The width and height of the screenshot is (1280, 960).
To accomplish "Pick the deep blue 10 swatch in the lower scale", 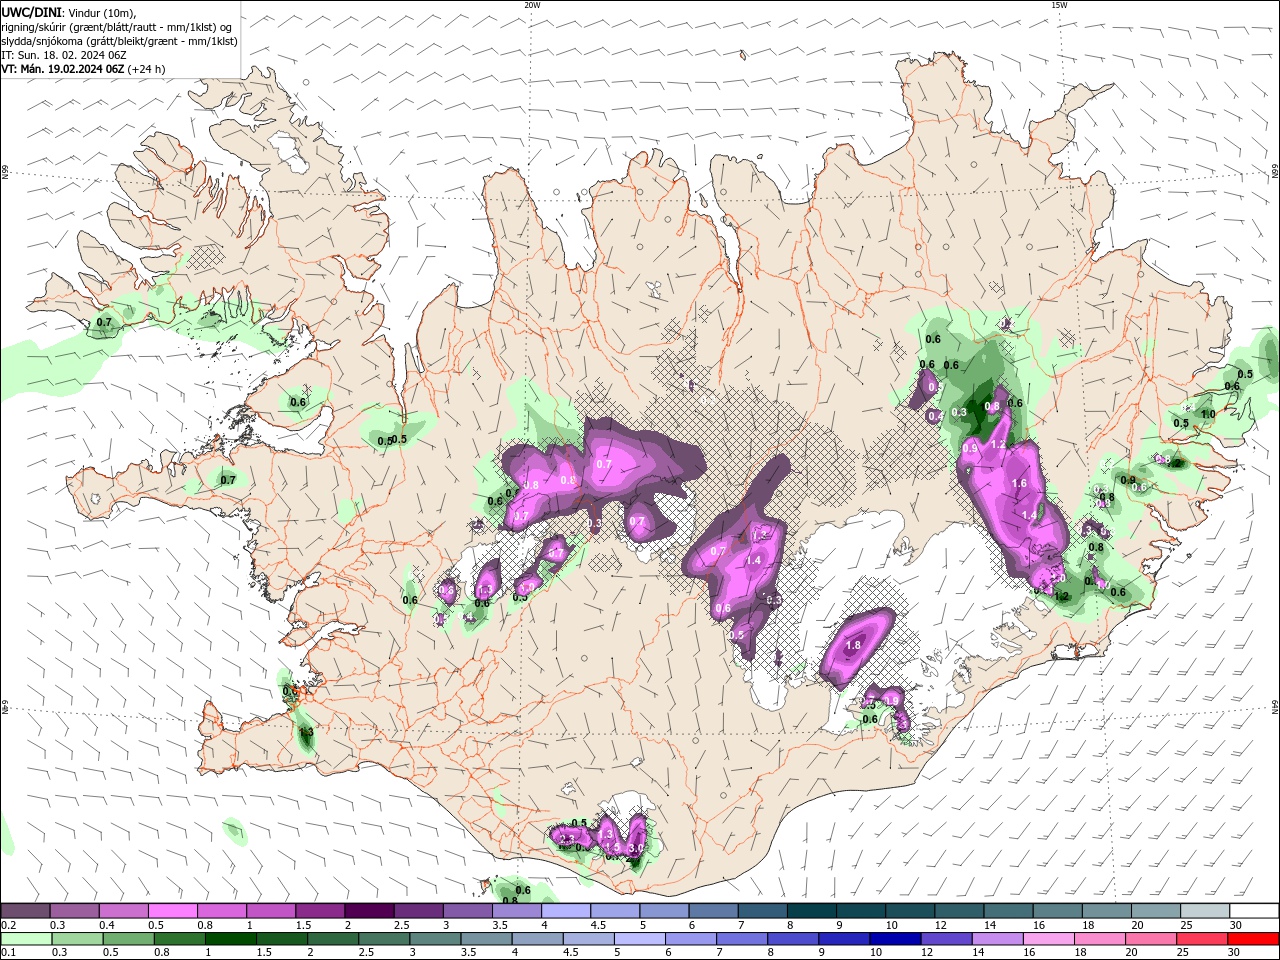I will [894, 939].
